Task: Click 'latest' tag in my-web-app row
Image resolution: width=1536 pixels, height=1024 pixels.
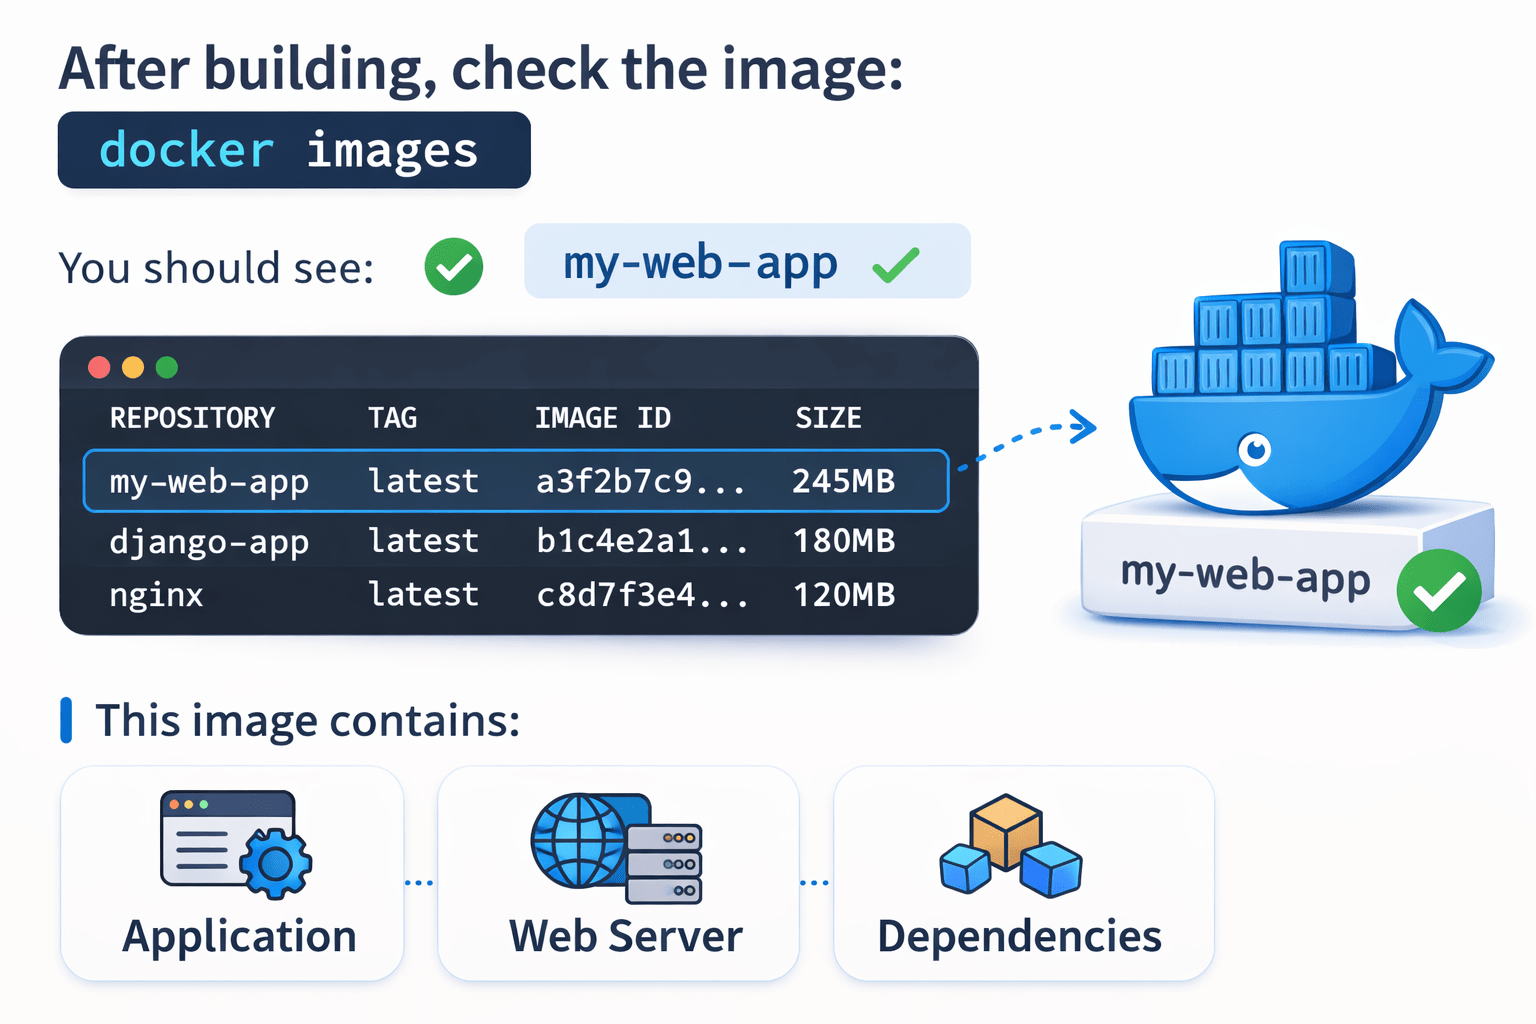Action: (x=424, y=482)
